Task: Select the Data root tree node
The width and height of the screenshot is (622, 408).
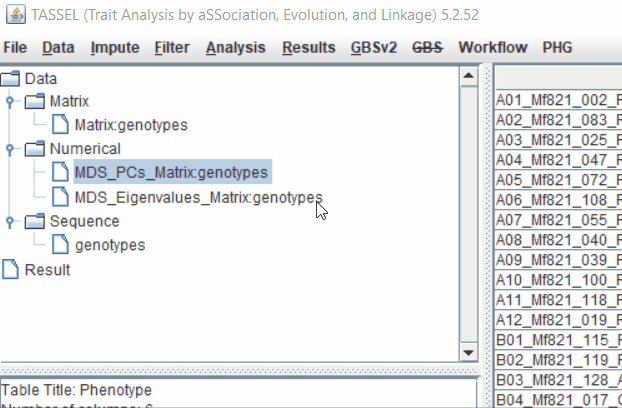Action: (x=41, y=79)
